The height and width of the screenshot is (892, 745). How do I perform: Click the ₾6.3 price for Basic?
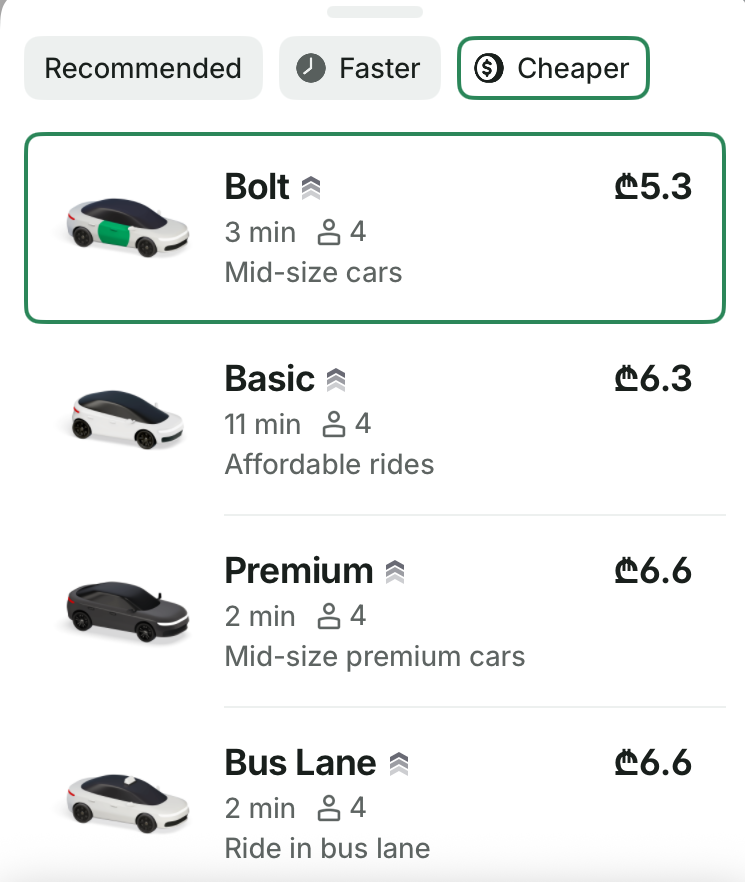tap(653, 379)
